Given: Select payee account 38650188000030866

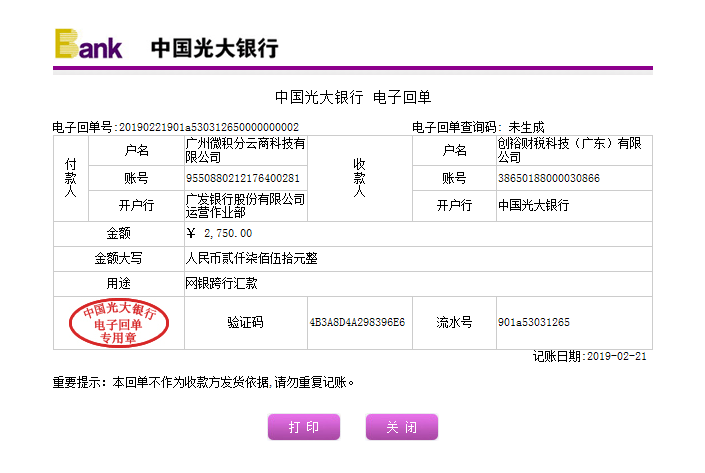Looking at the screenshot, I should click(549, 178).
